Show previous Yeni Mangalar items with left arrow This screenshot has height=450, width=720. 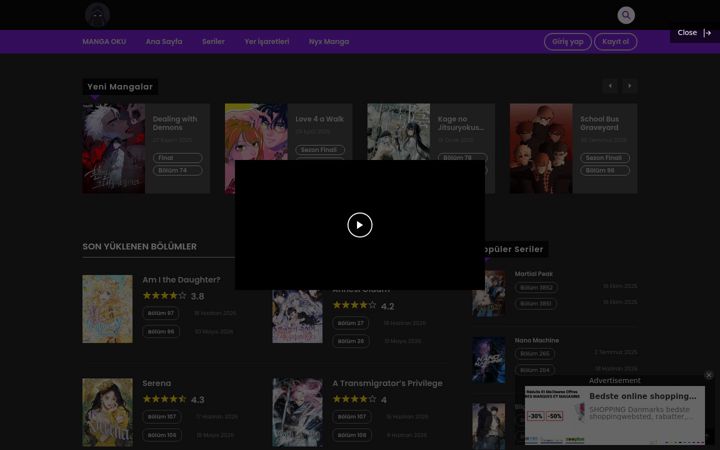(610, 86)
